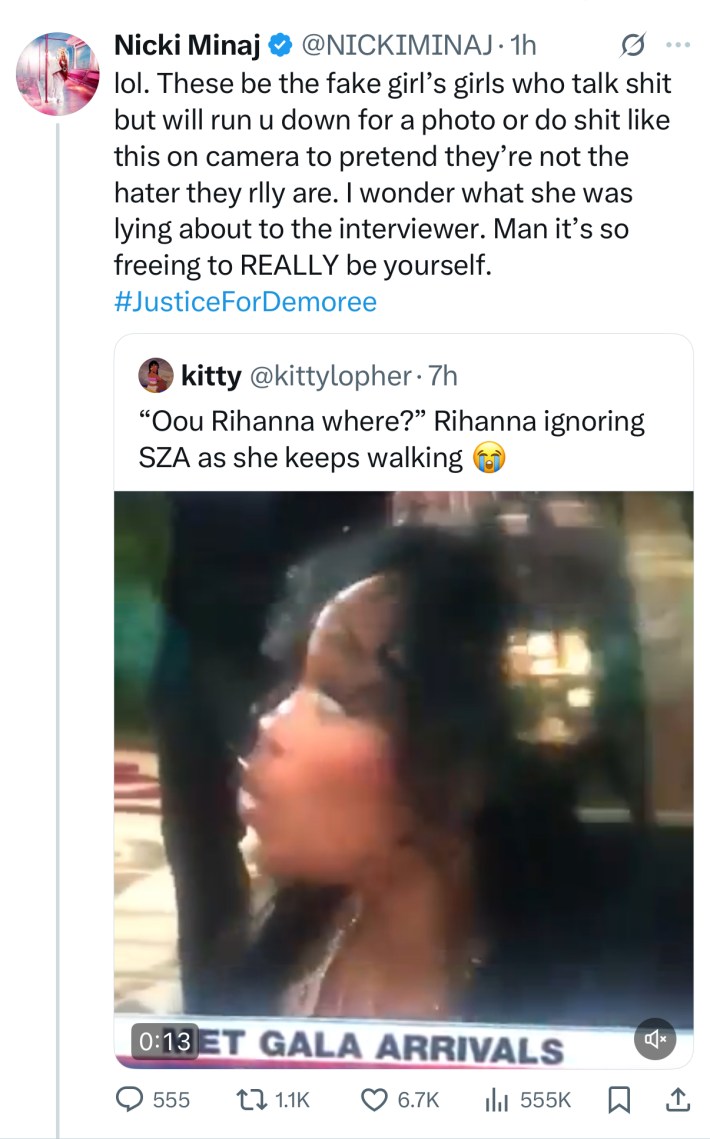Screen dimensions: 710x1139
Task: Click the 1h post timestamp
Action: pos(524,45)
